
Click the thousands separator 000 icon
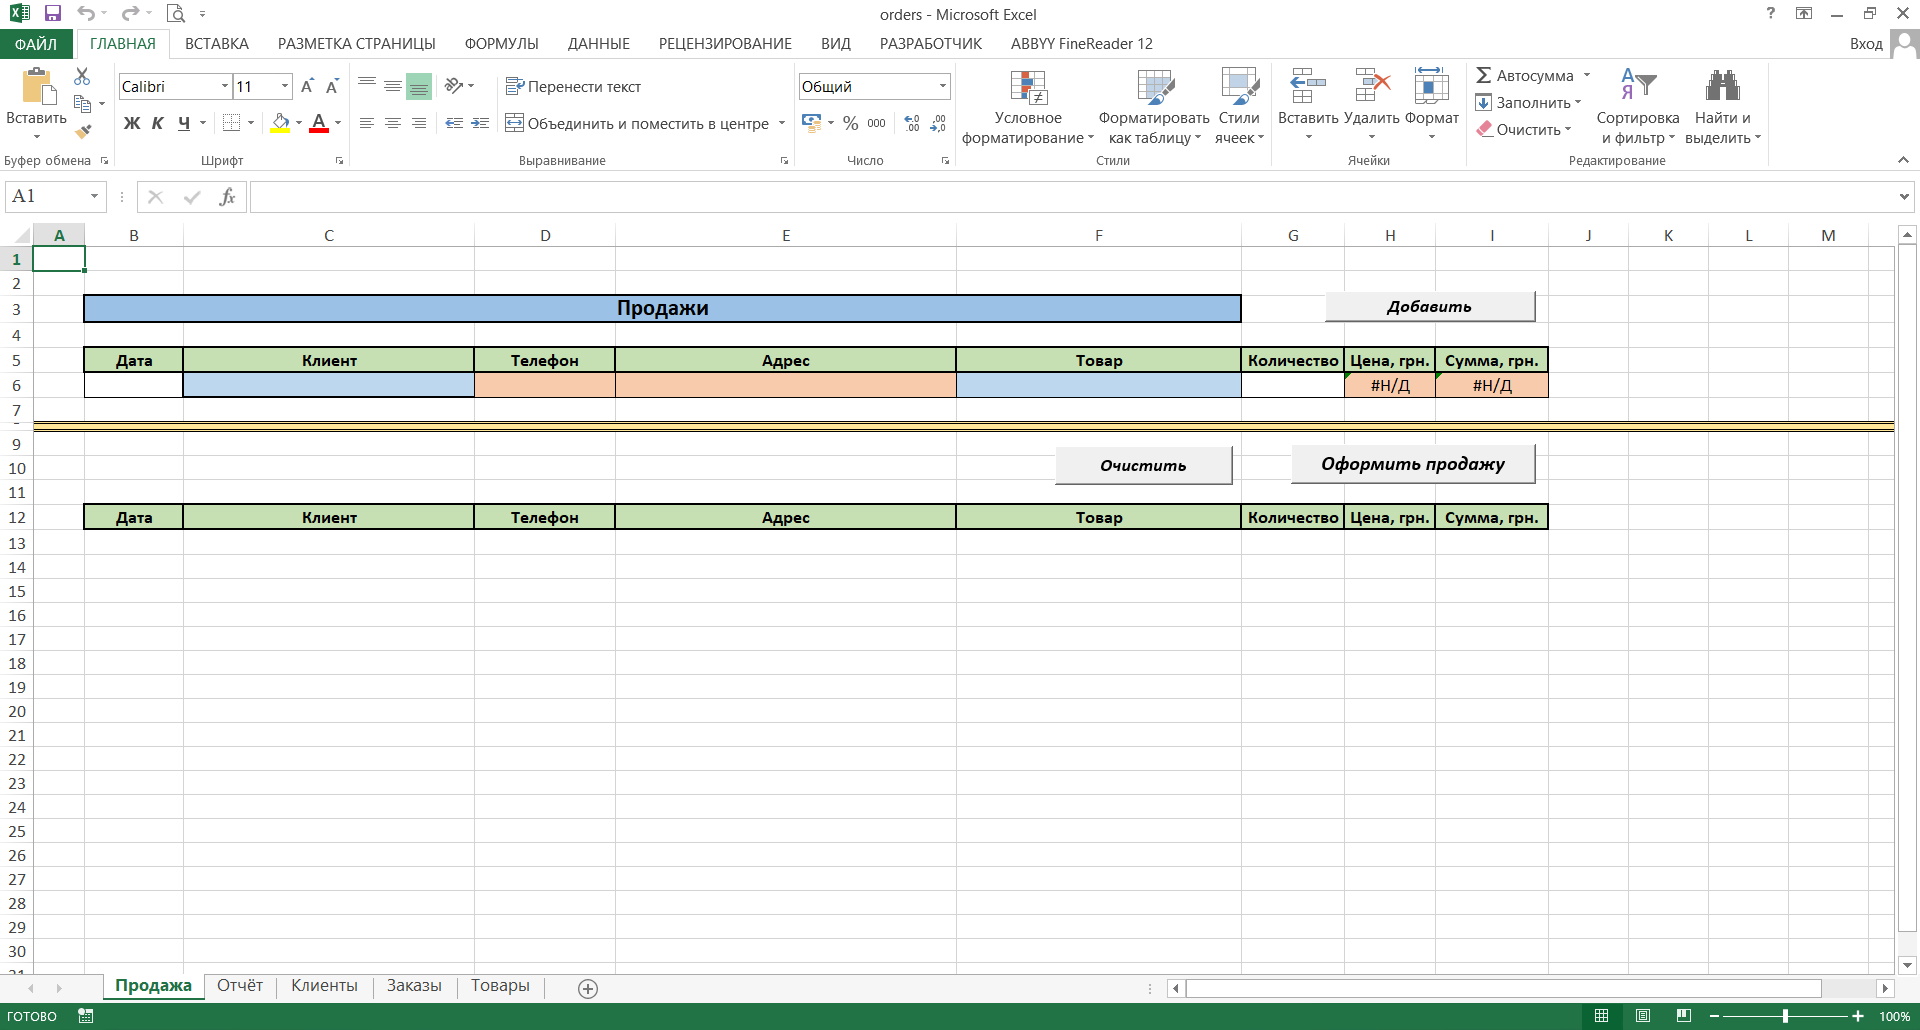pyautogui.click(x=876, y=123)
